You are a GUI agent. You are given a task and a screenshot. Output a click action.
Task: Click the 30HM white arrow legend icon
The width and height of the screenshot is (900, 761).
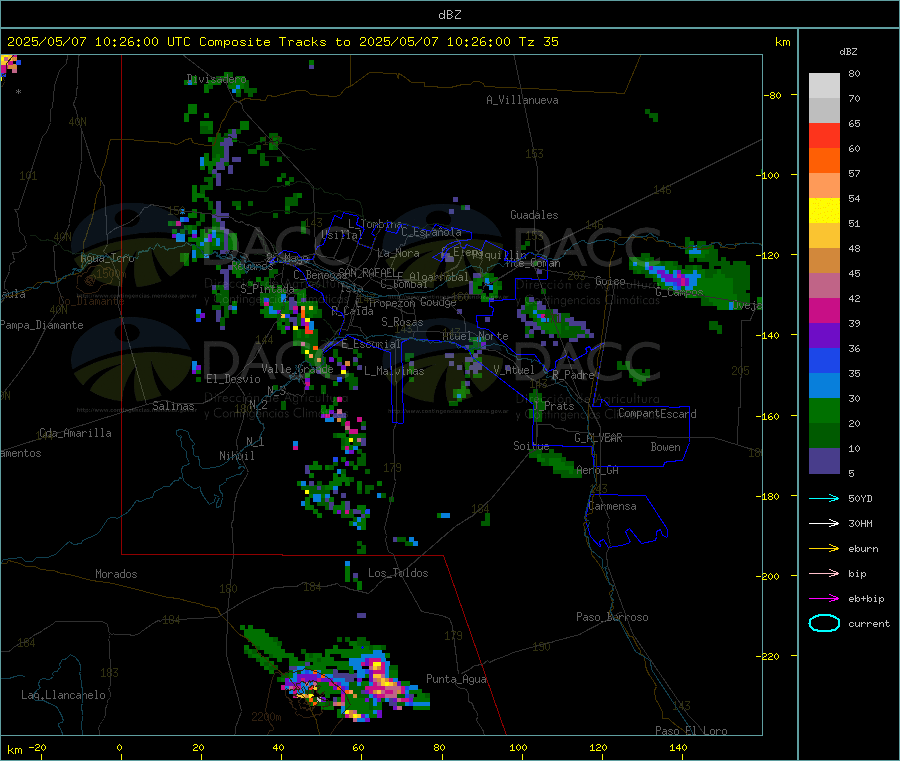pyautogui.click(x=824, y=523)
